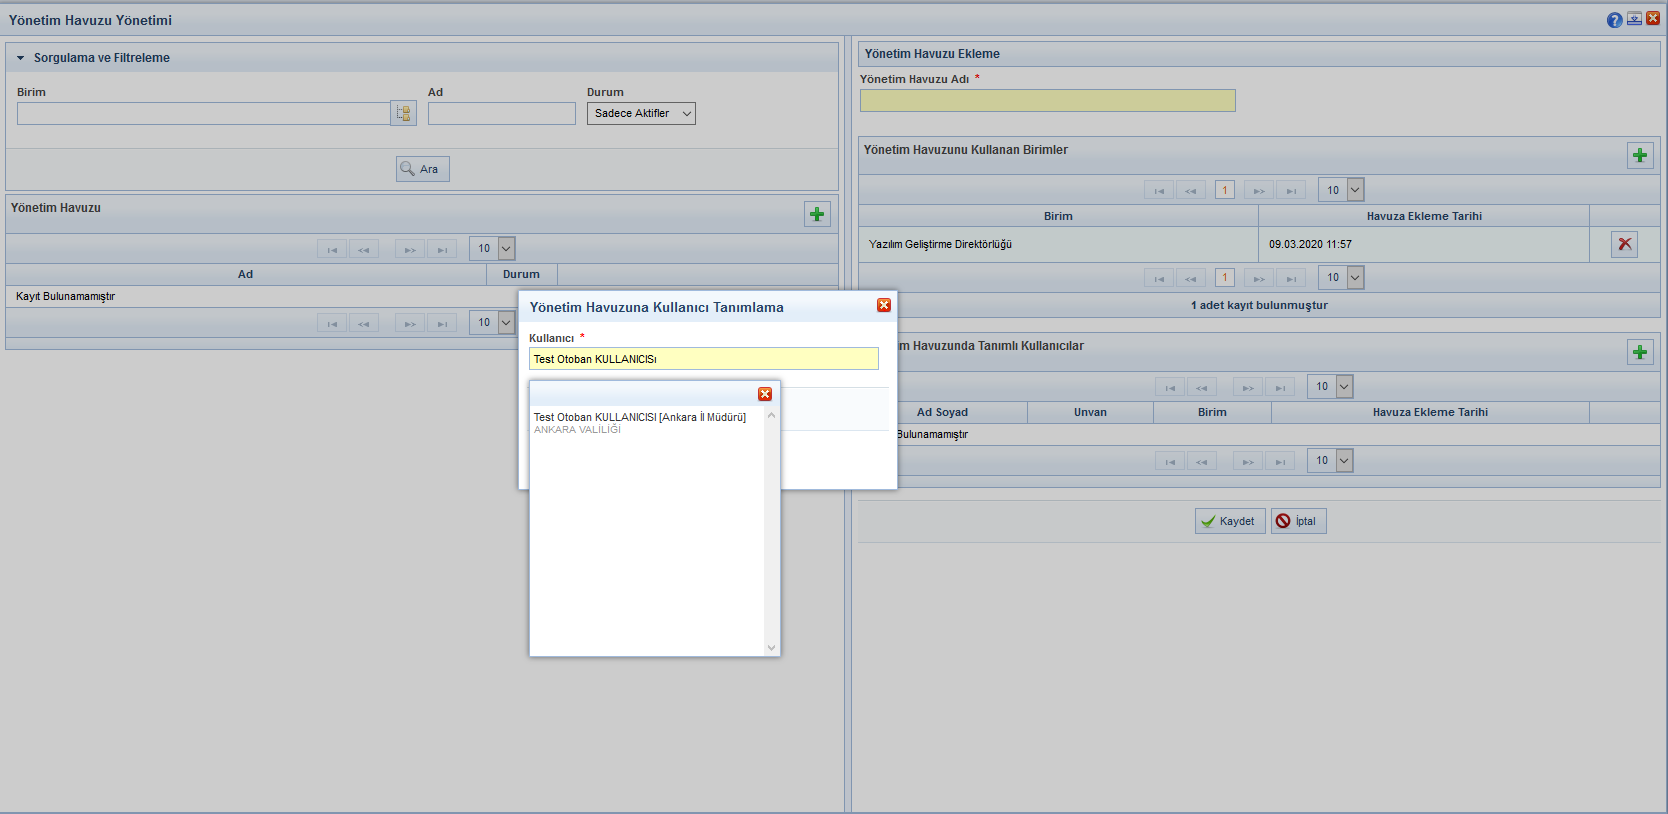Add a new Yönetim Havuzu with plus icon
This screenshot has height=814, width=1668.
click(817, 214)
